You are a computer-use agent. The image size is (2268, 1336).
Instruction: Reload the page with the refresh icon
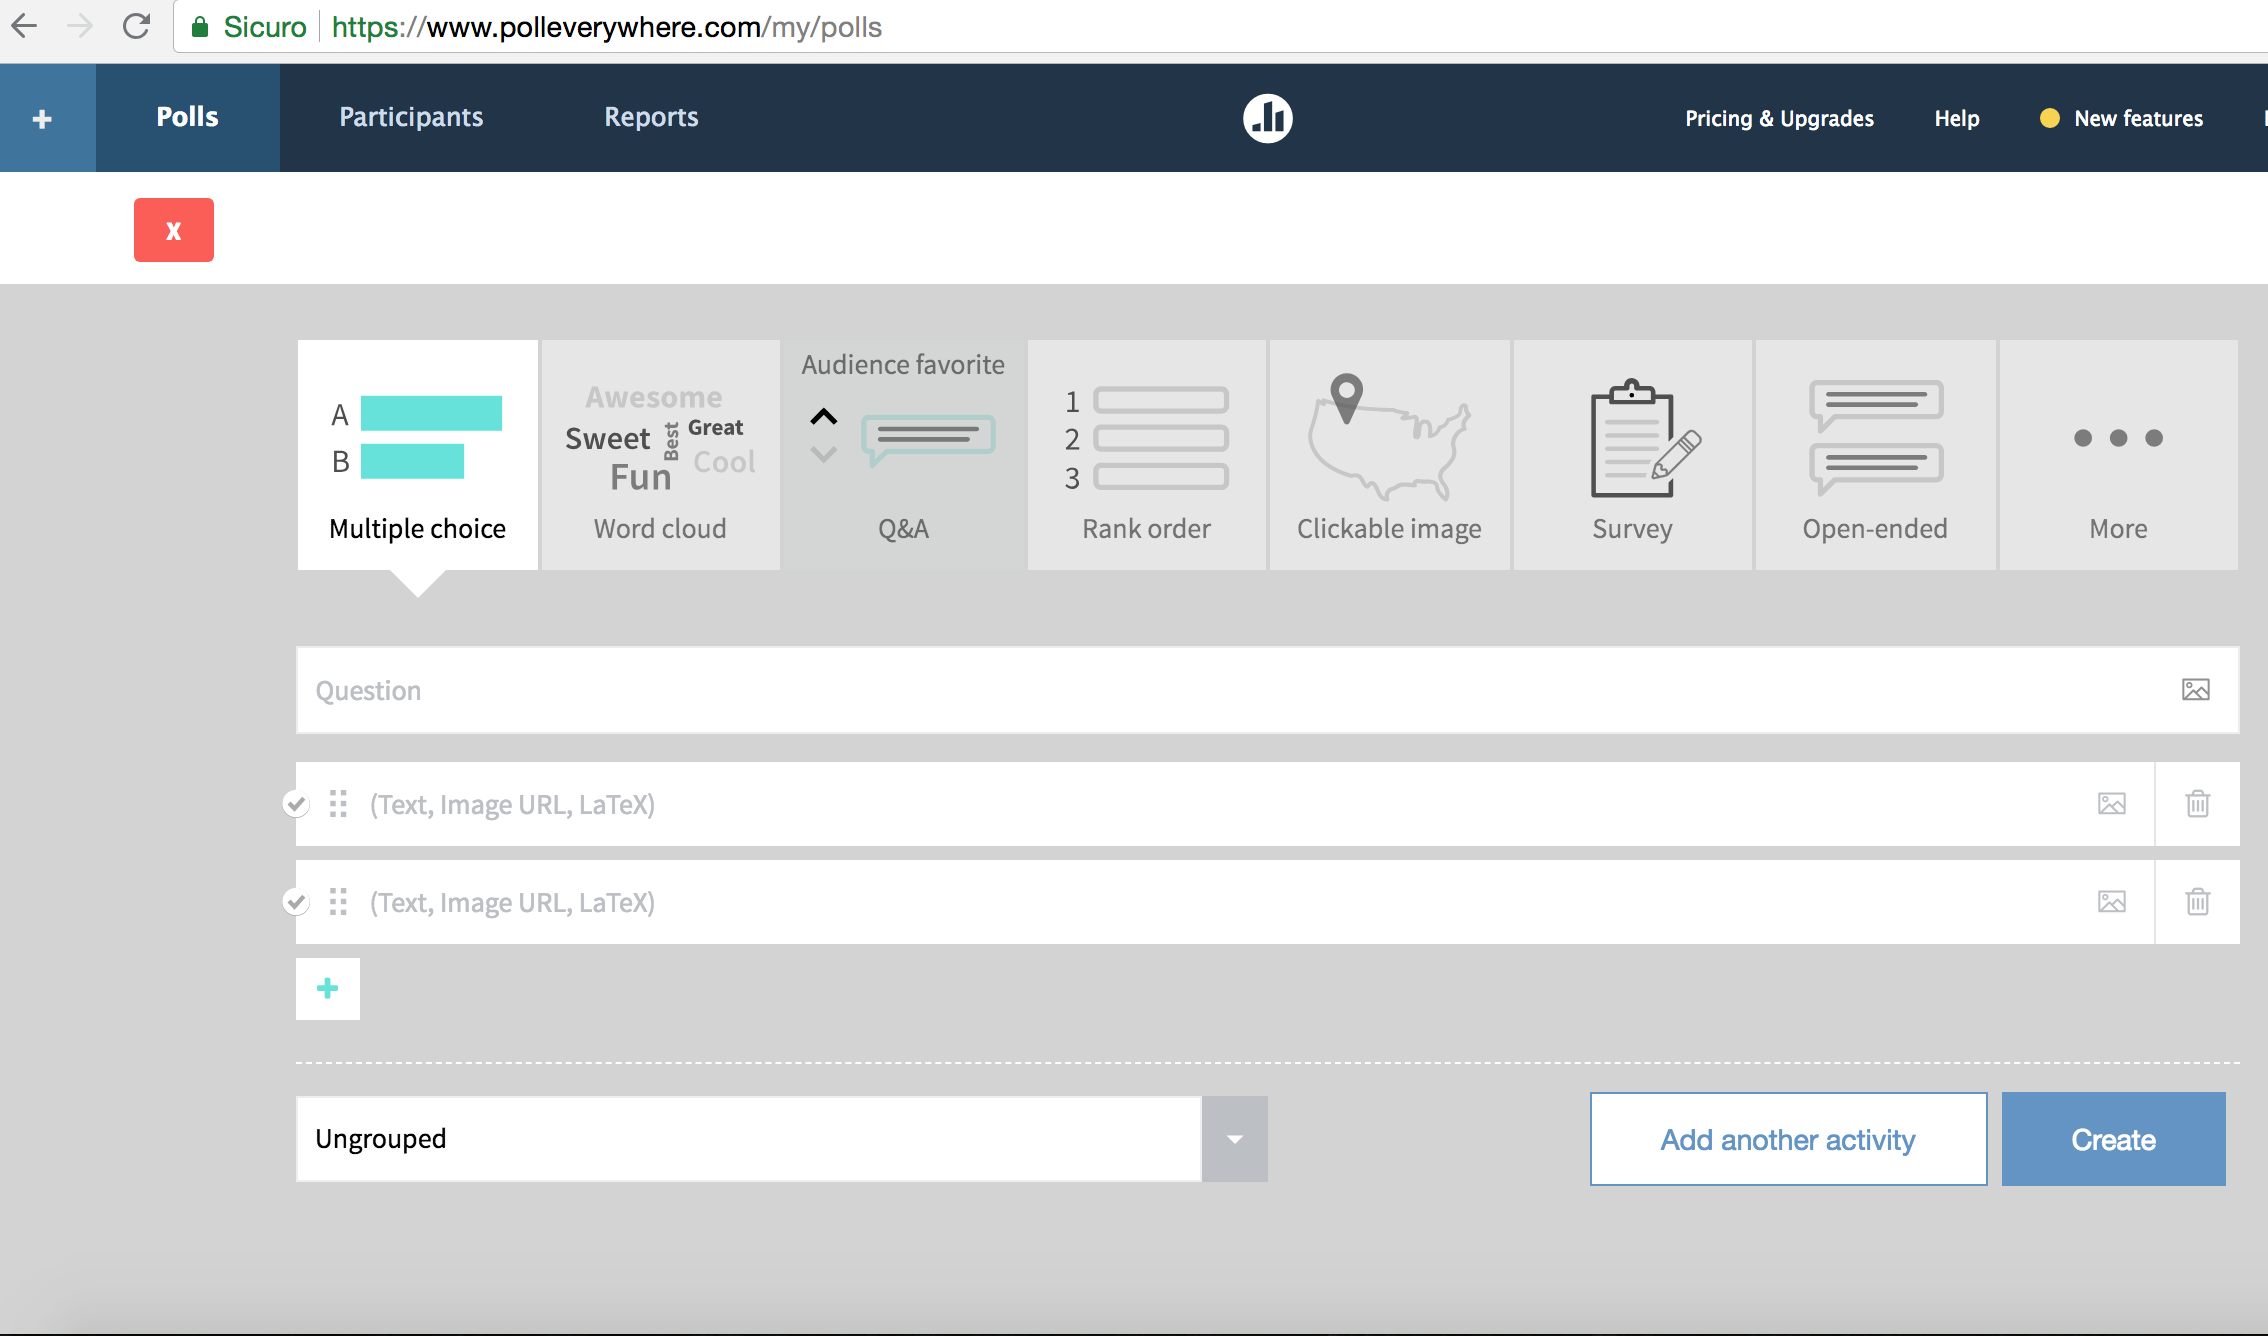pos(136,26)
